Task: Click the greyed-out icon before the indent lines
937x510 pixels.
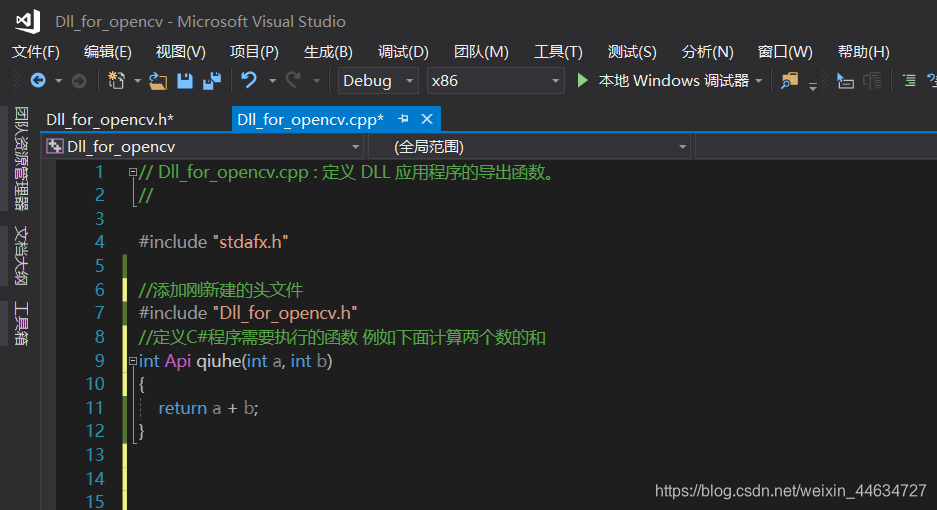Action: point(872,81)
